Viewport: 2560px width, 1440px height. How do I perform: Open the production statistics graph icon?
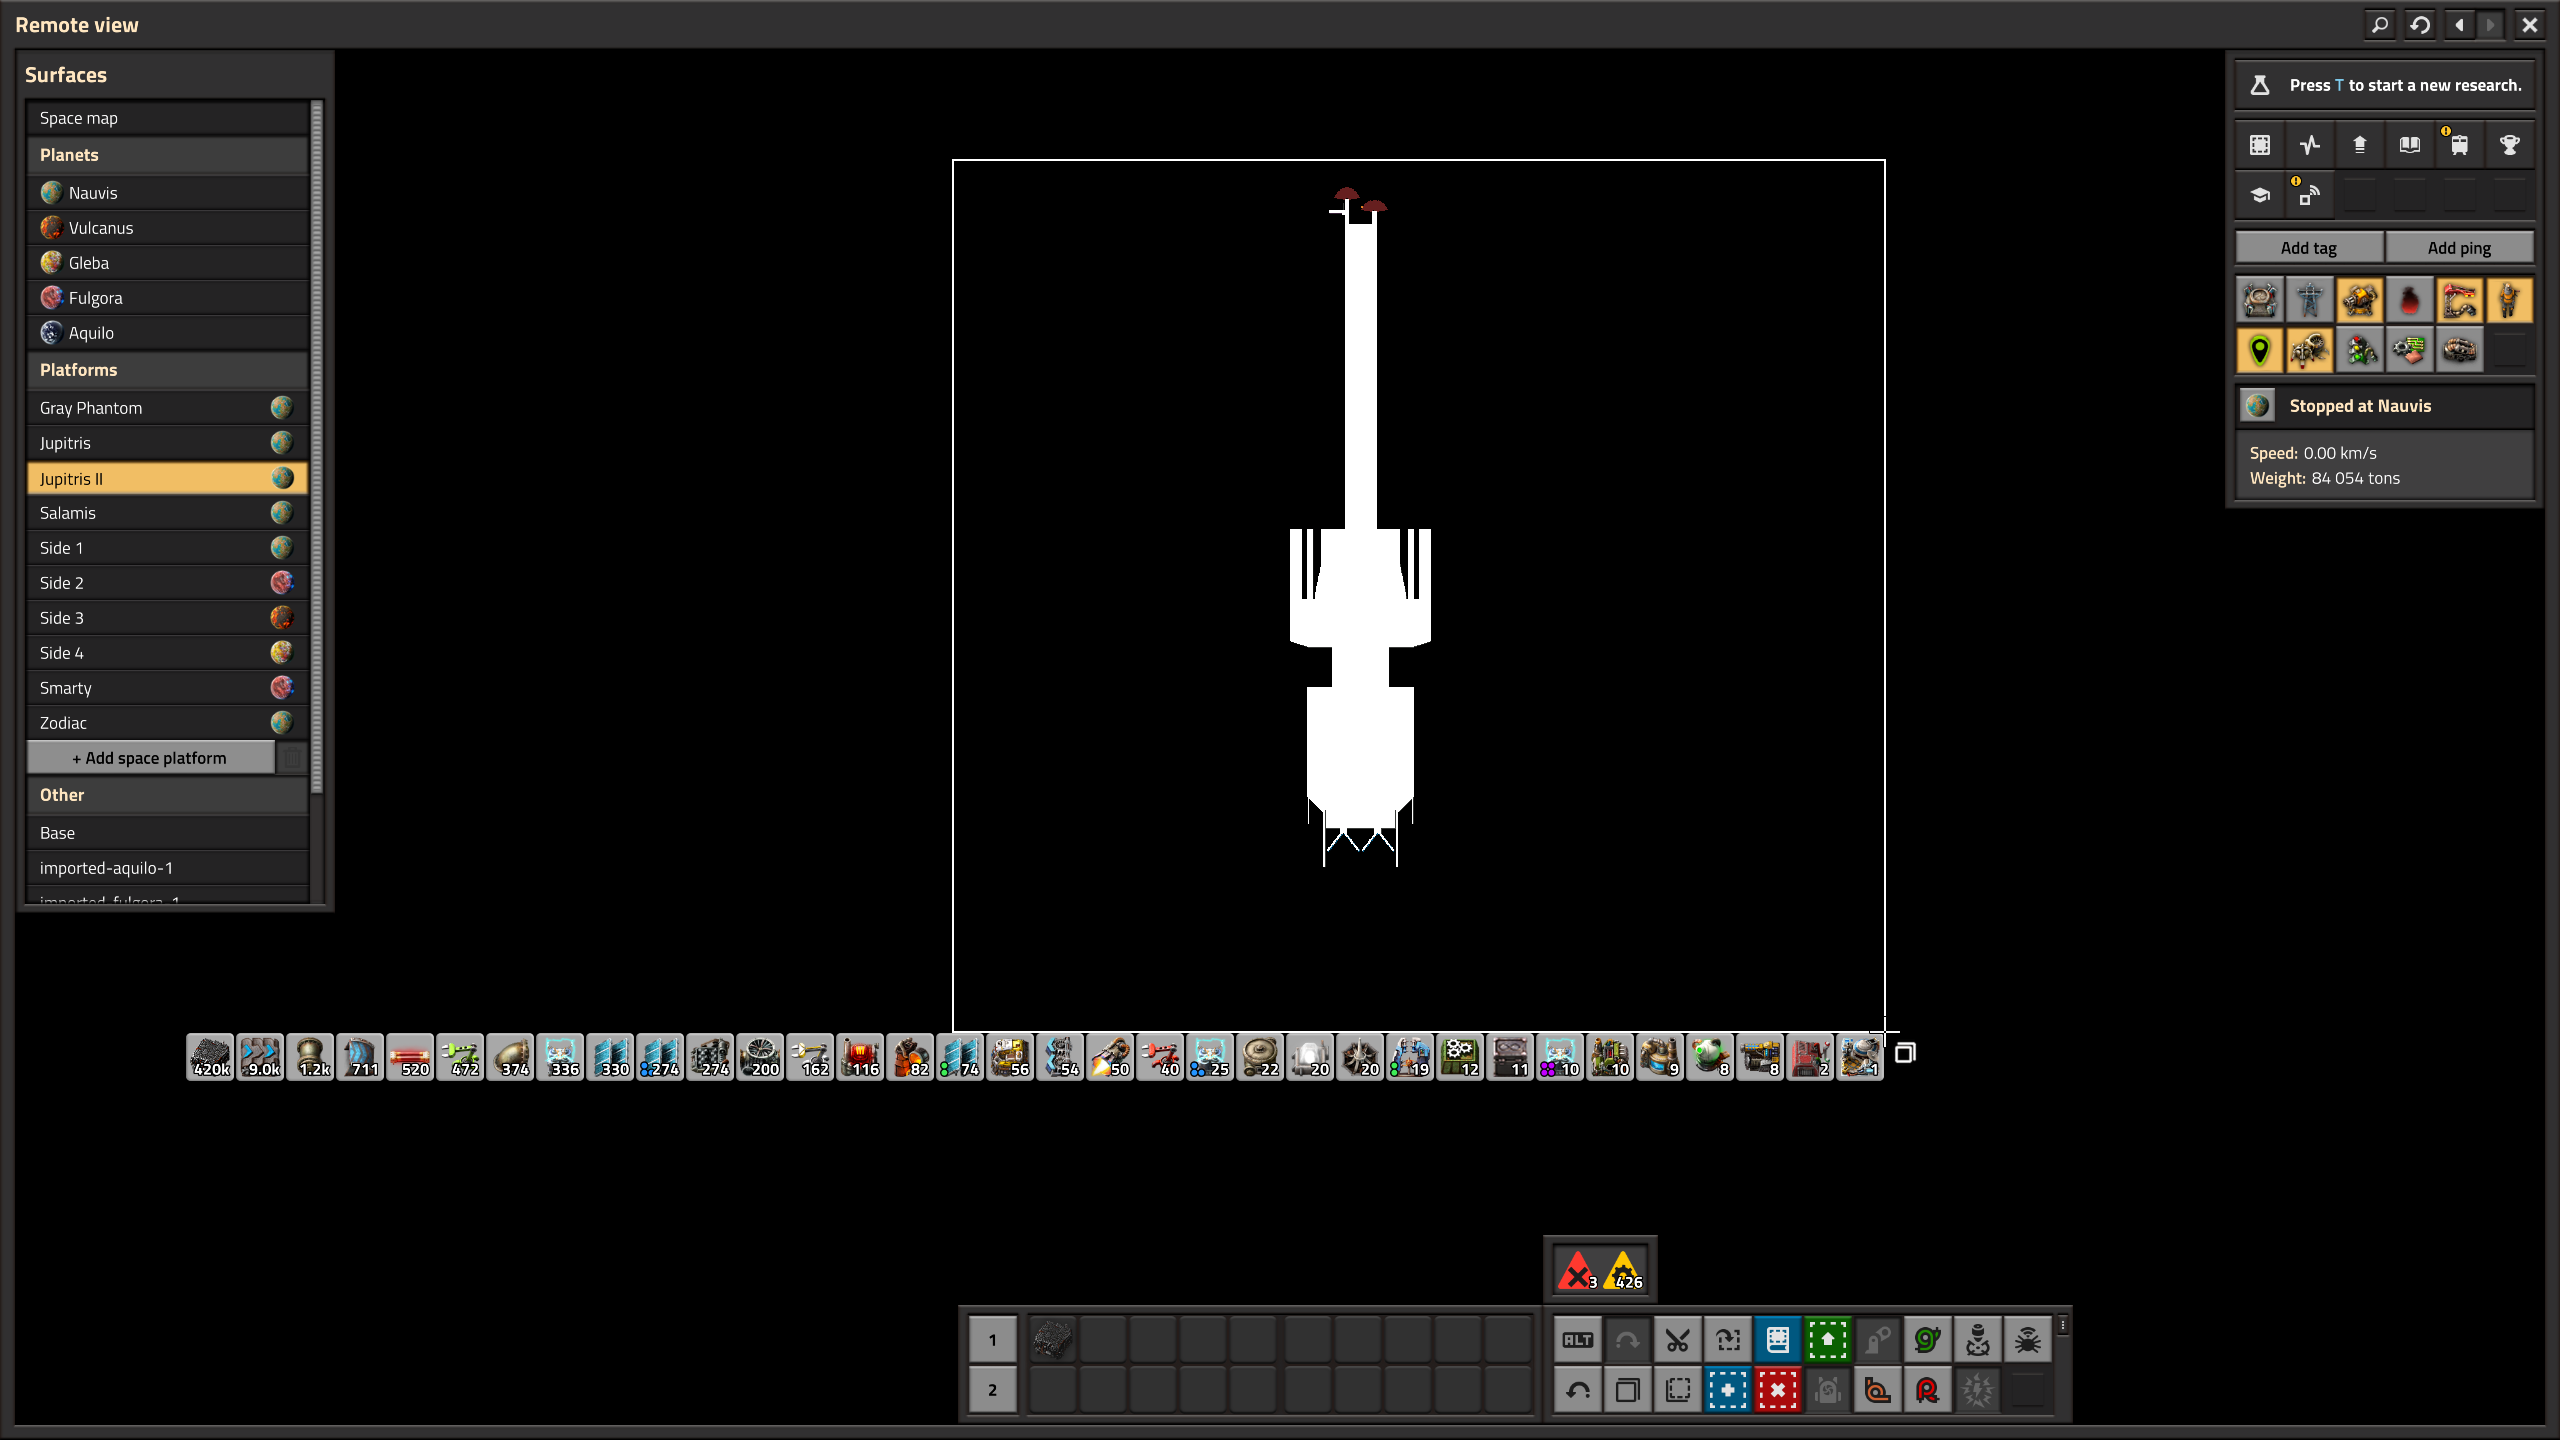tap(2309, 145)
